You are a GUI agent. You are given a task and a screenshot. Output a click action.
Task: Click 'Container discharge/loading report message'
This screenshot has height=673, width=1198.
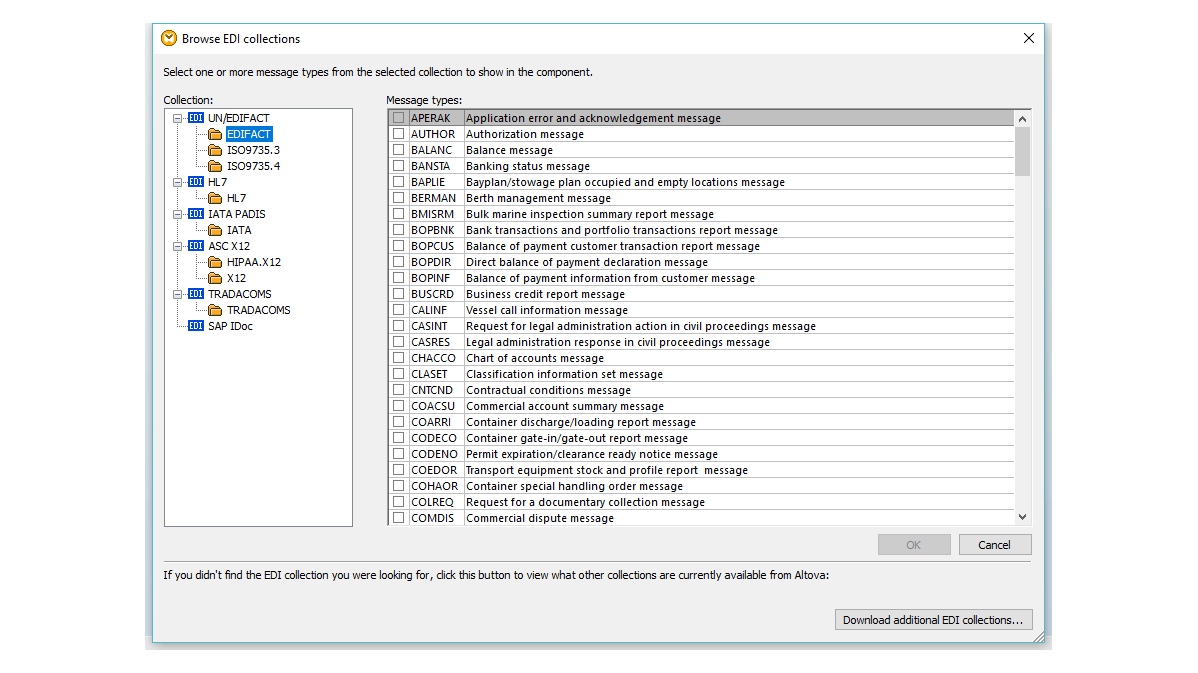(x=581, y=422)
